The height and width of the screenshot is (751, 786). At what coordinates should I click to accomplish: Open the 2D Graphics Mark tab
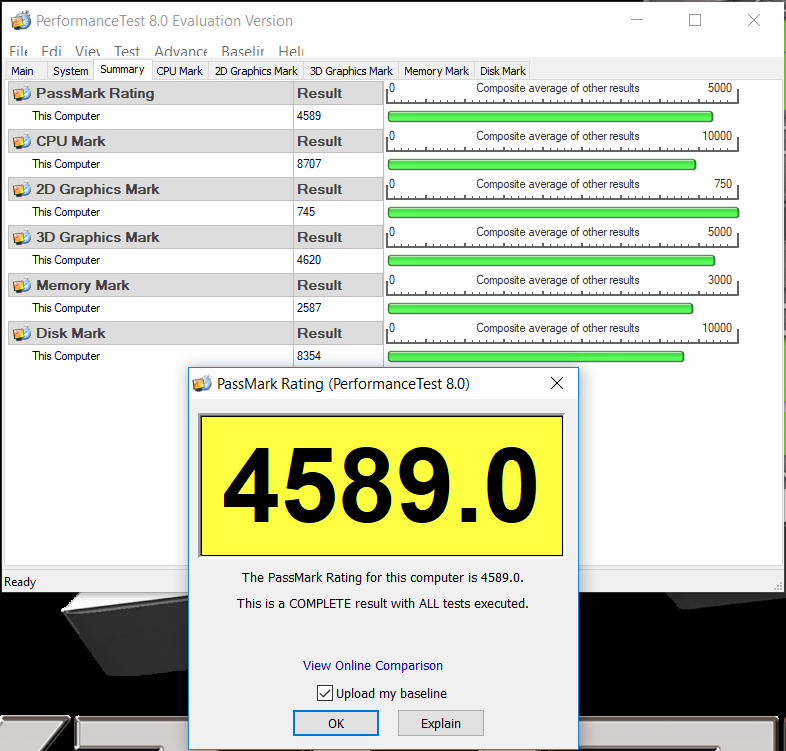(256, 71)
